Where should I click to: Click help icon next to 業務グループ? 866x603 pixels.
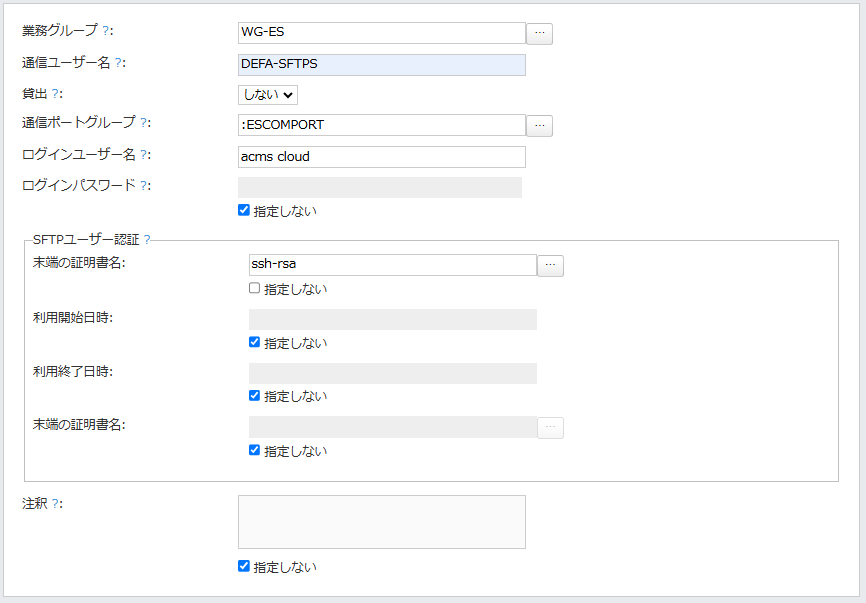[x=106, y=32]
